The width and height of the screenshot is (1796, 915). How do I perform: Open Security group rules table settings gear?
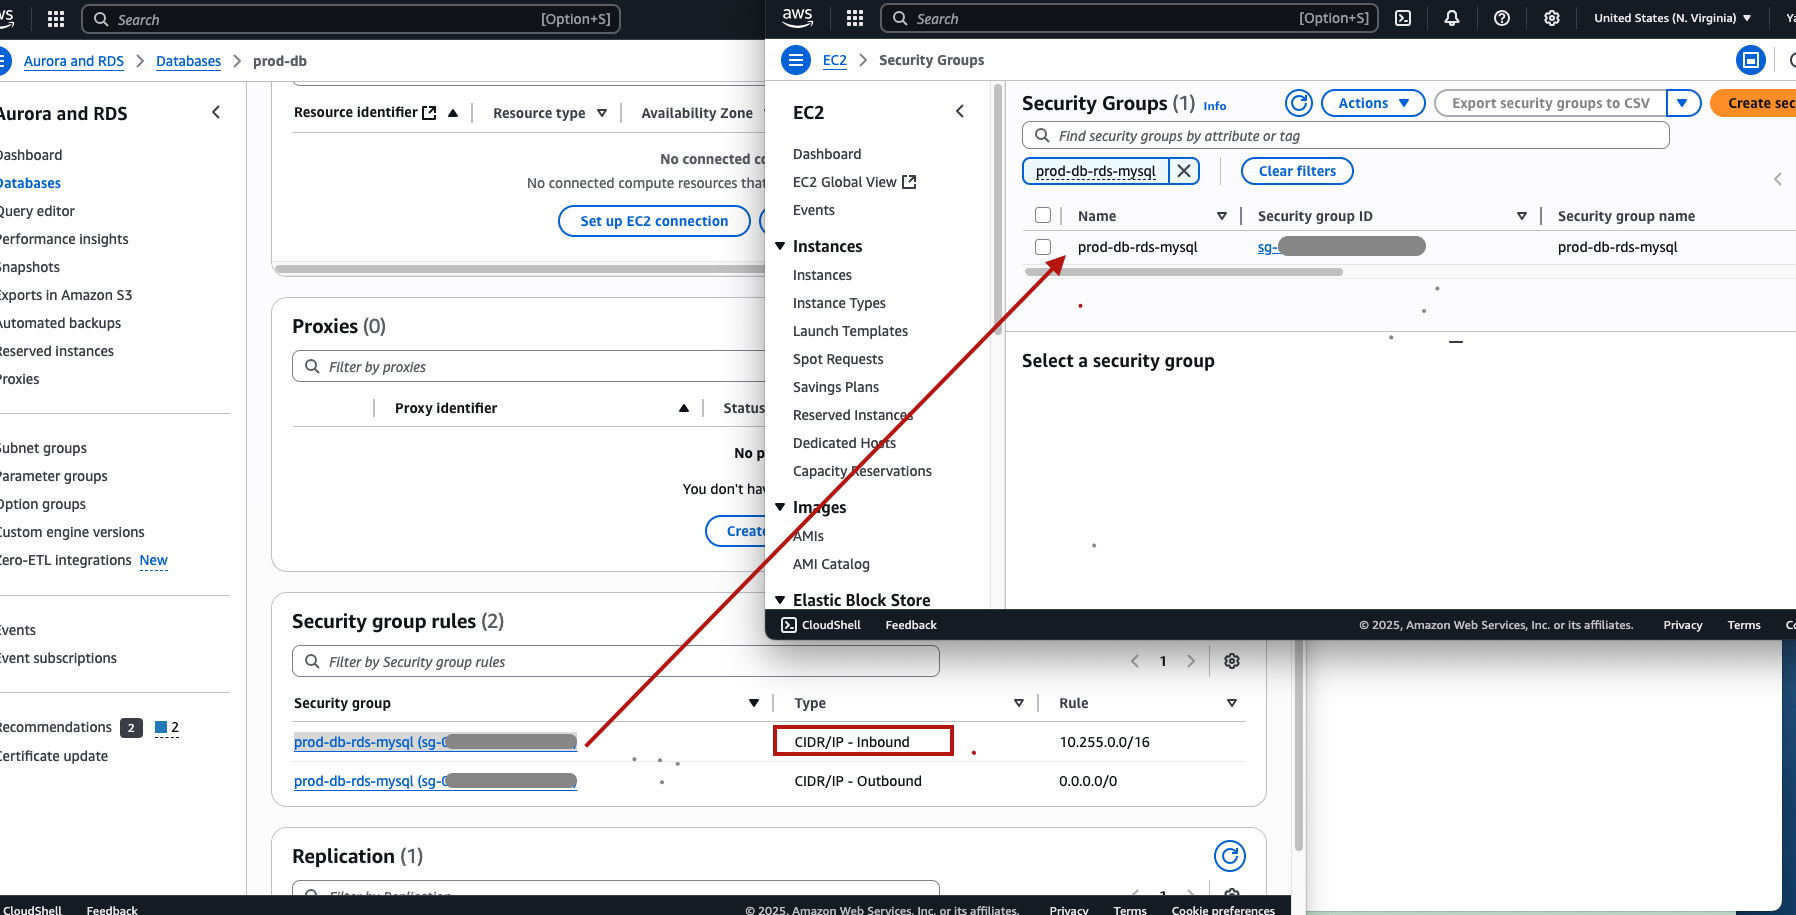tap(1232, 661)
